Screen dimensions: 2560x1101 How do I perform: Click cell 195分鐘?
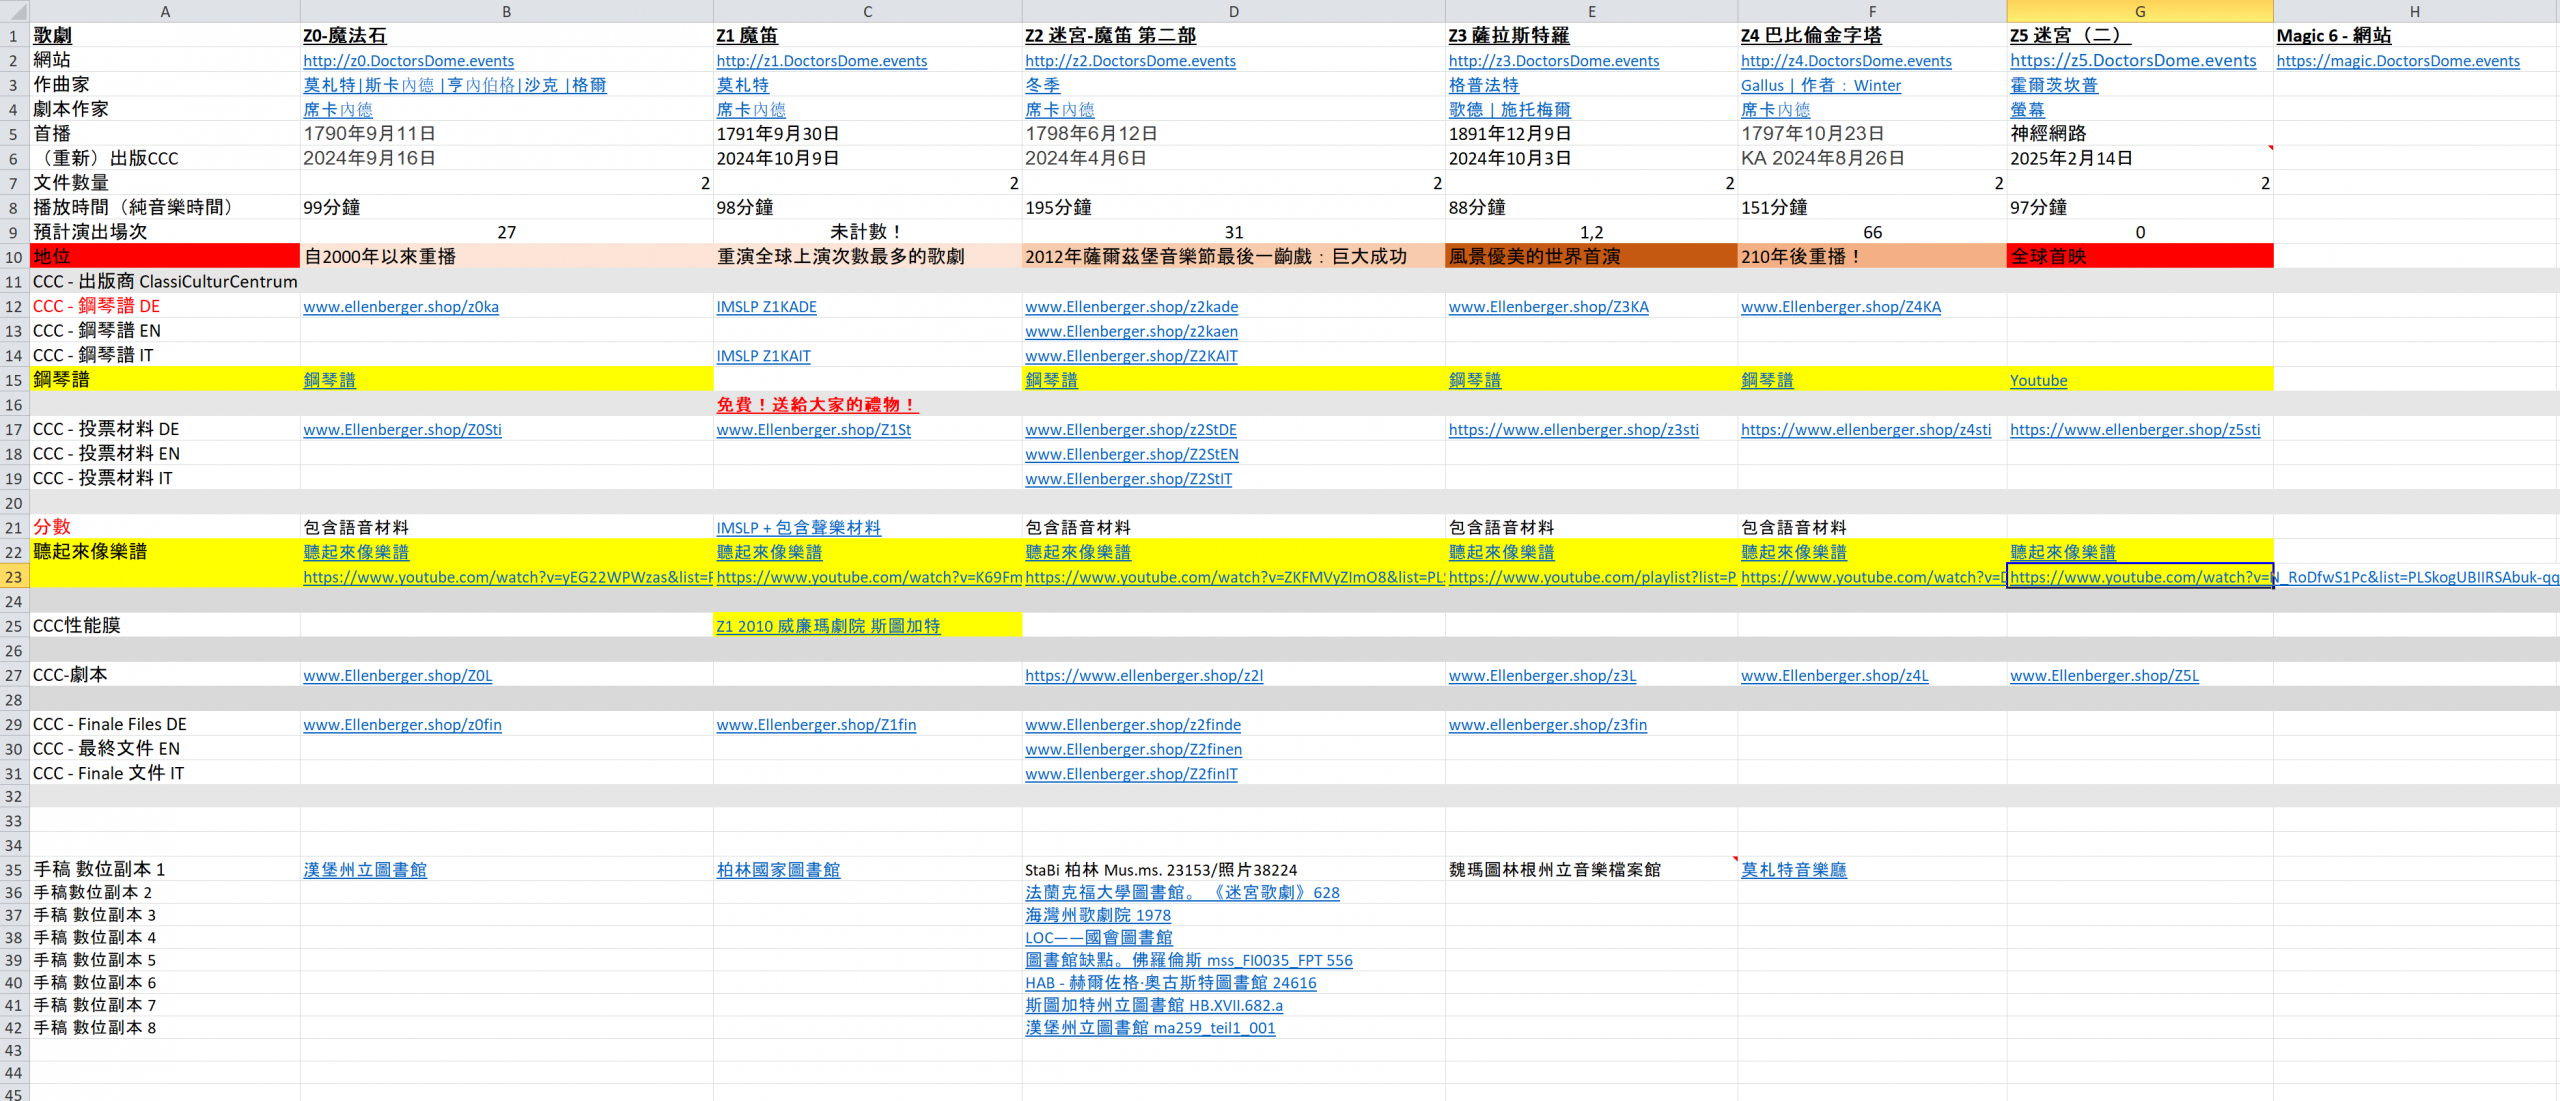coord(1233,208)
